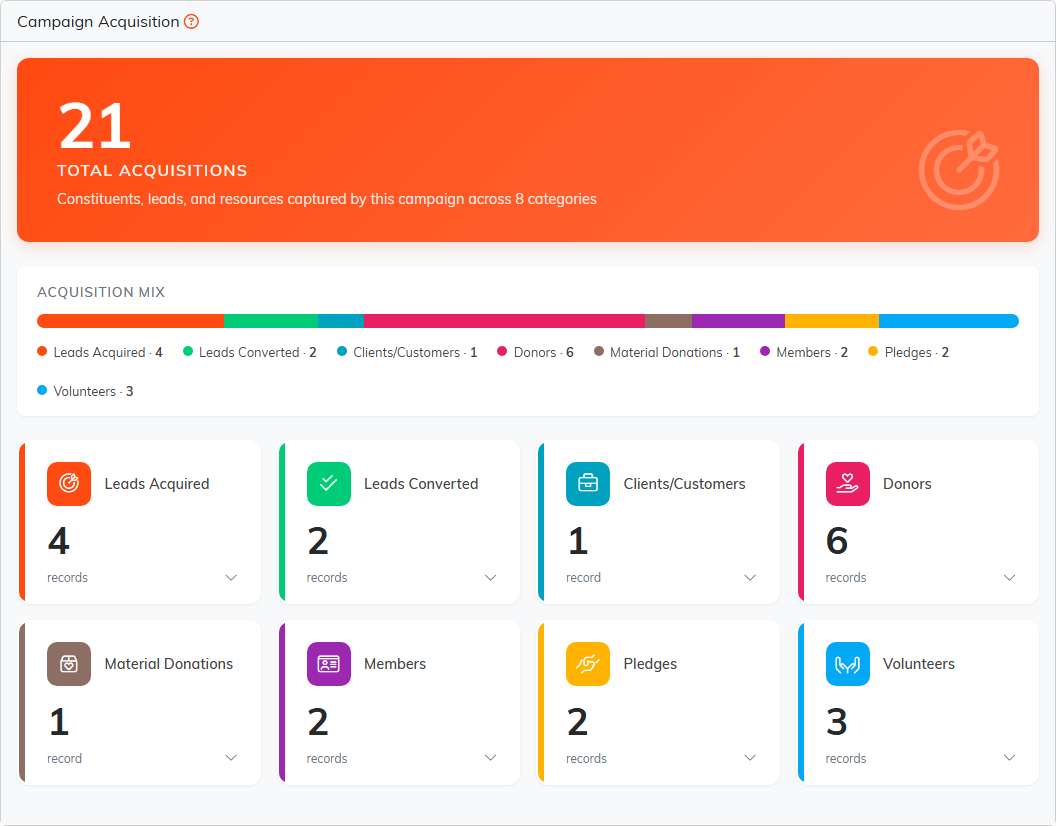Expand the Leads Acquired records chevron

pyautogui.click(x=231, y=577)
